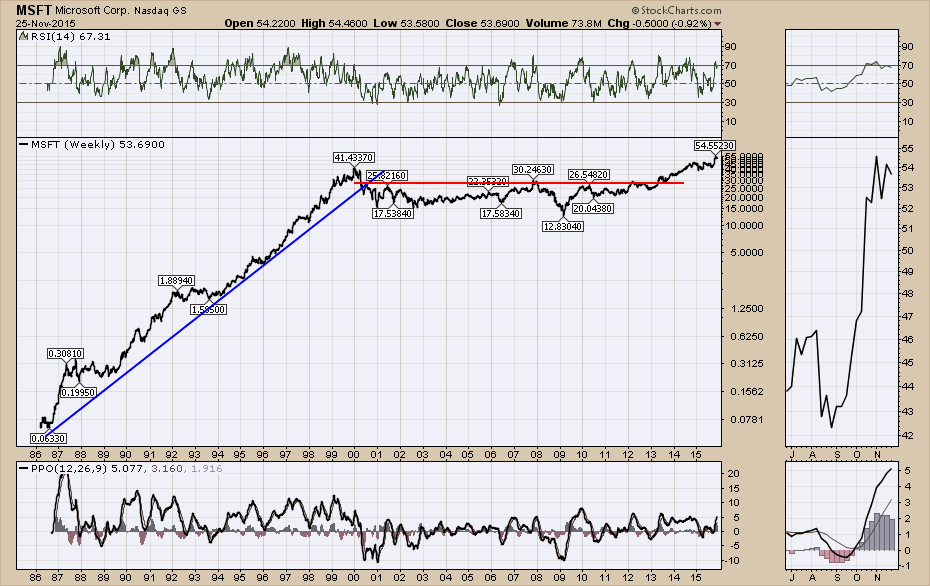The width and height of the screenshot is (930, 586).
Task: Click the small red down-arrow after Chg
Action: (718, 24)
